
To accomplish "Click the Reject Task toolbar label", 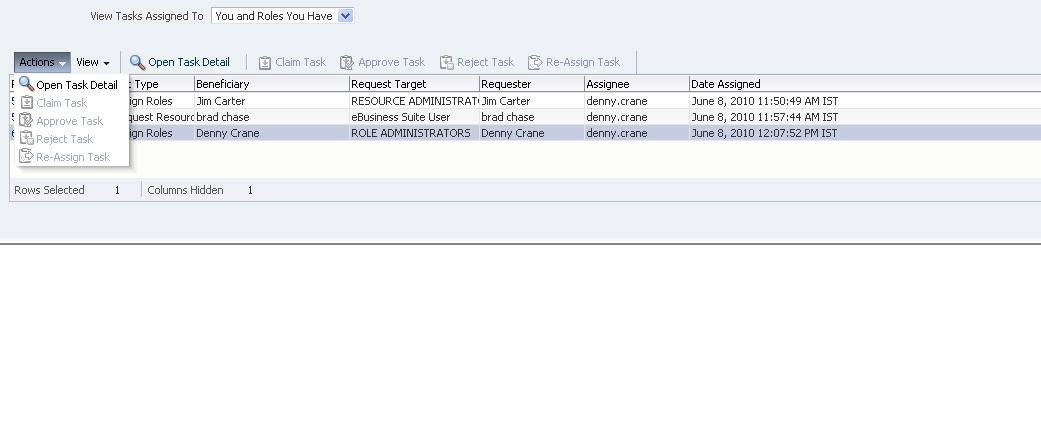I will (486, 62).
